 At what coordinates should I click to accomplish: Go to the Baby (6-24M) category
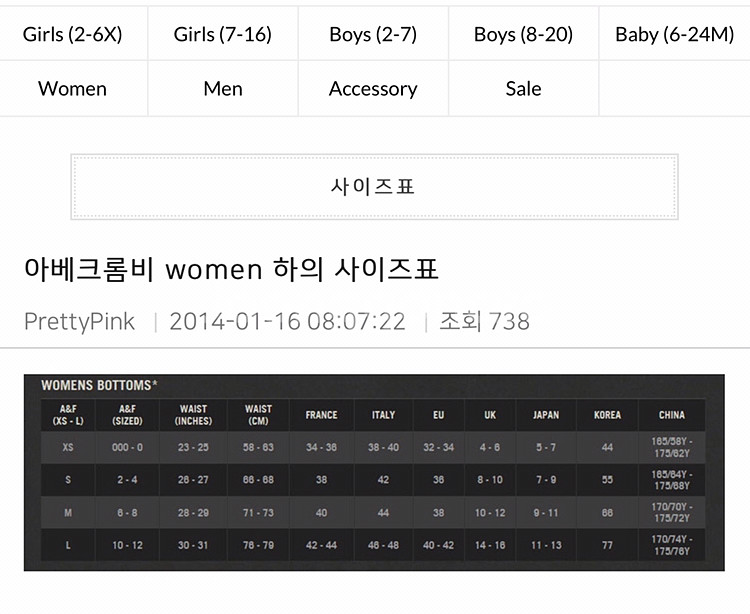pyautogui.click(x=674, y=34)
